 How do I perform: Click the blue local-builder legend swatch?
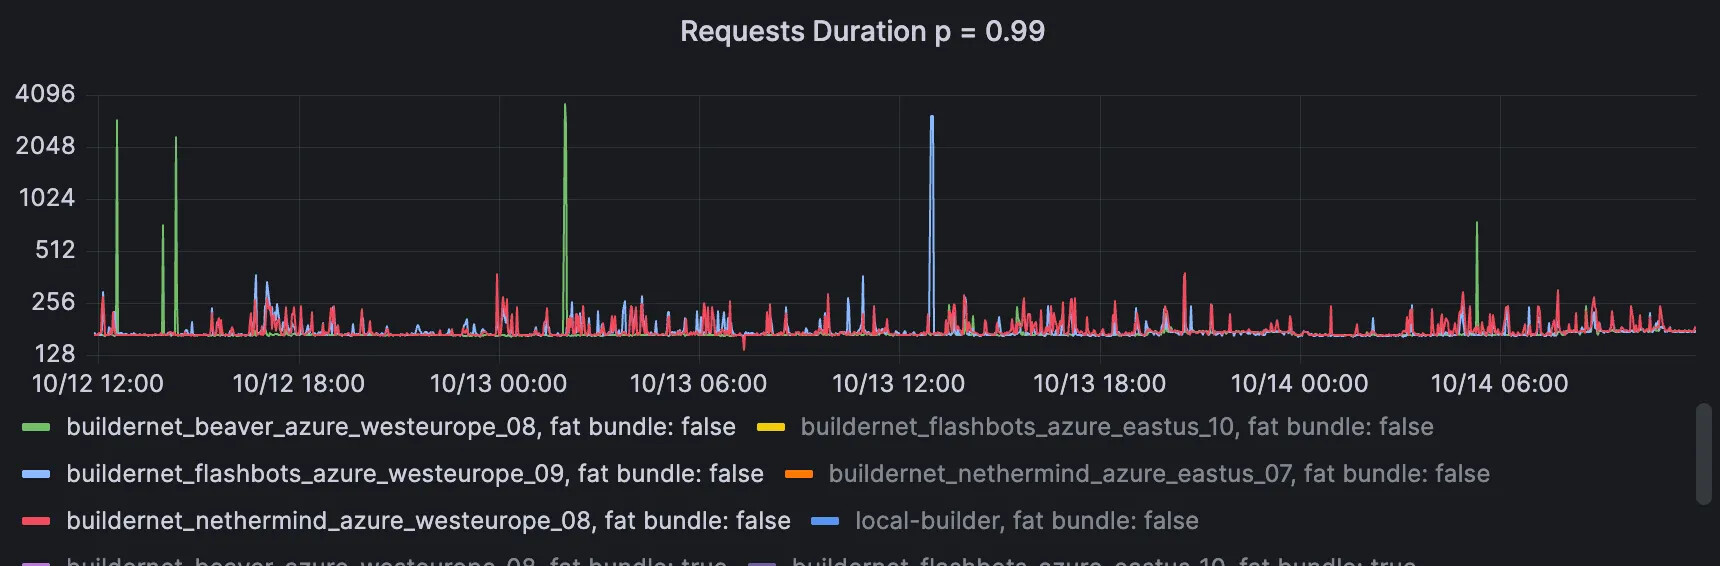(825, 521)
